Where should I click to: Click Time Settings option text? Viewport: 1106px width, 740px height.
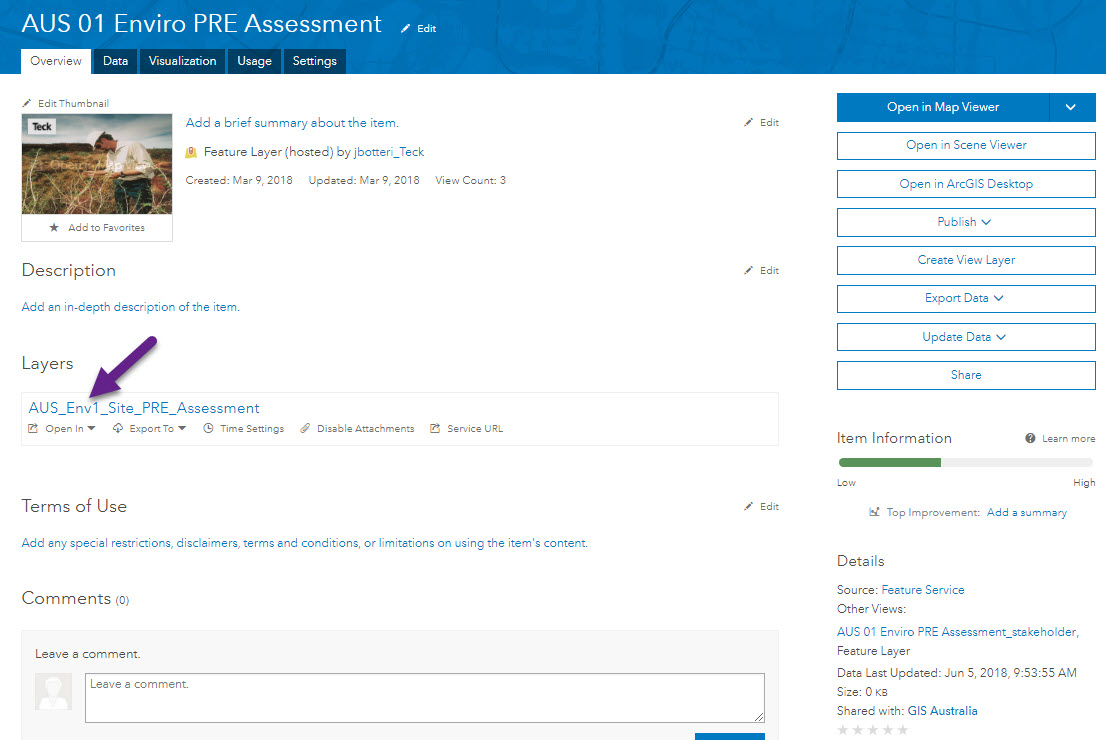point(252,428)
